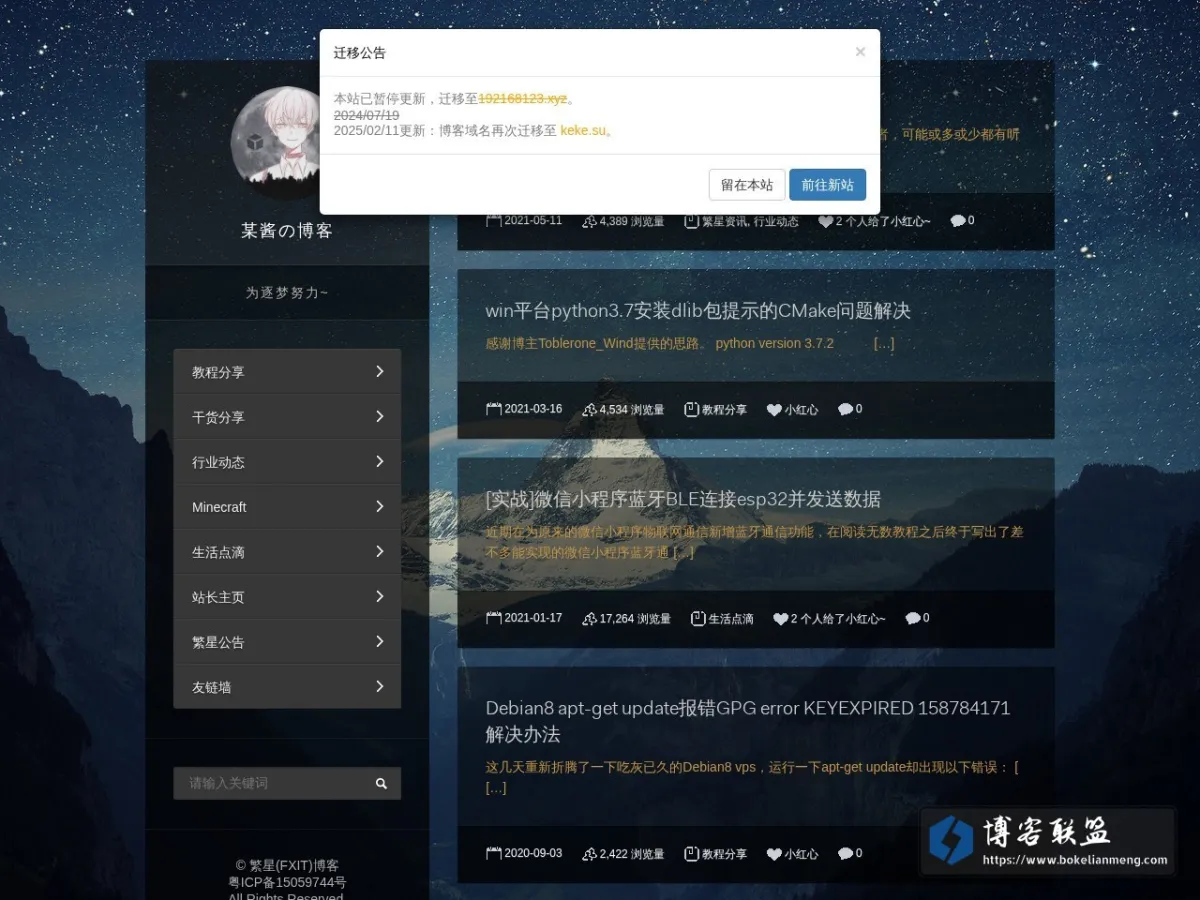The height and width of the screenshot is (900, 1200).
Task: Click views icon next to 17,264 浏览量
Action: pos(589,619)
